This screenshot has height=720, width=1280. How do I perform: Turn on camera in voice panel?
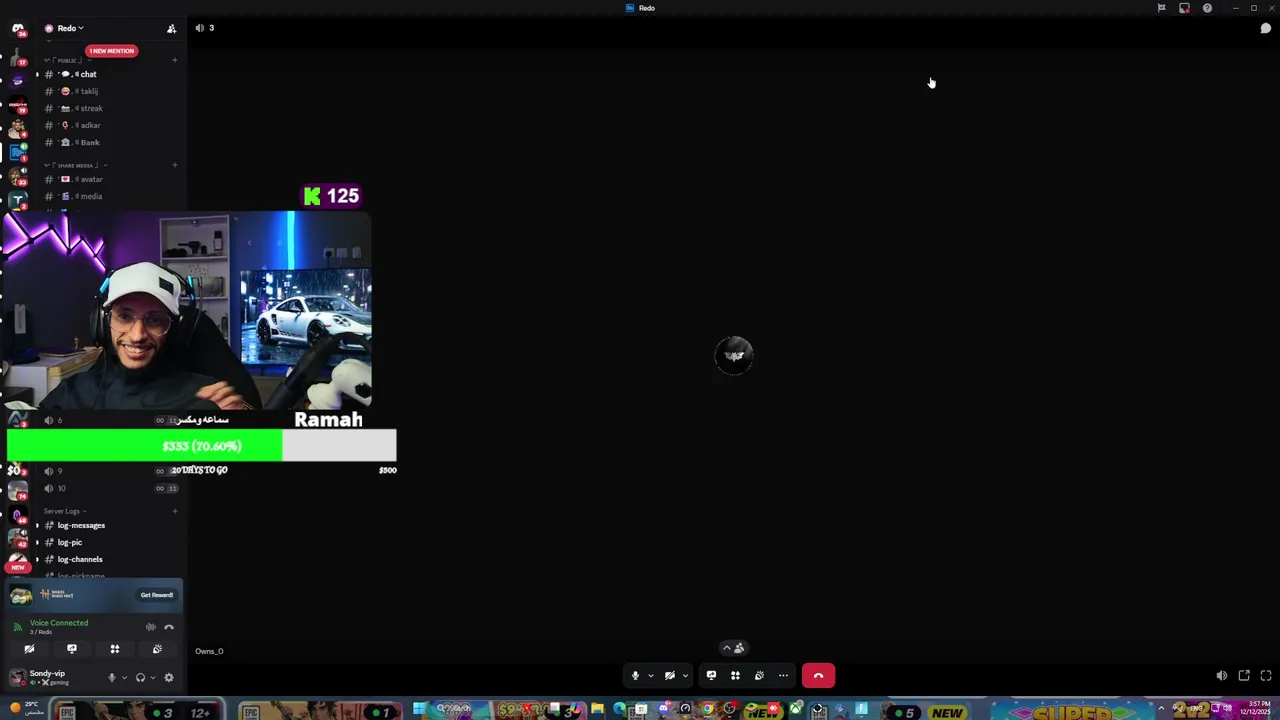pyautogui.click(x=29, y=649)
